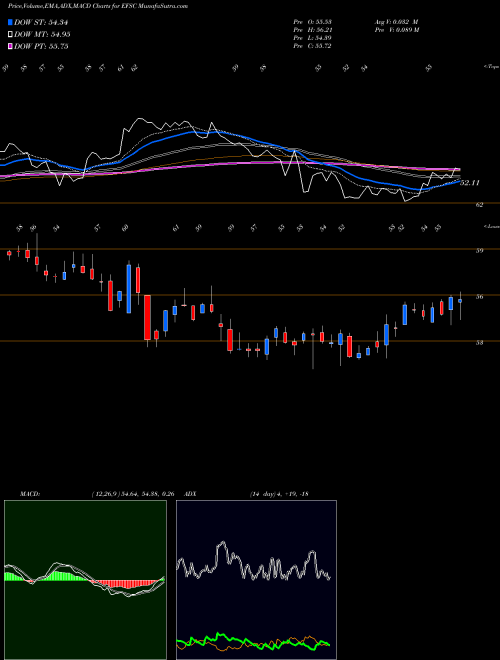Click the 'Pre L: 54.89' low value
The image size is (500, 660).
[312, 38]
